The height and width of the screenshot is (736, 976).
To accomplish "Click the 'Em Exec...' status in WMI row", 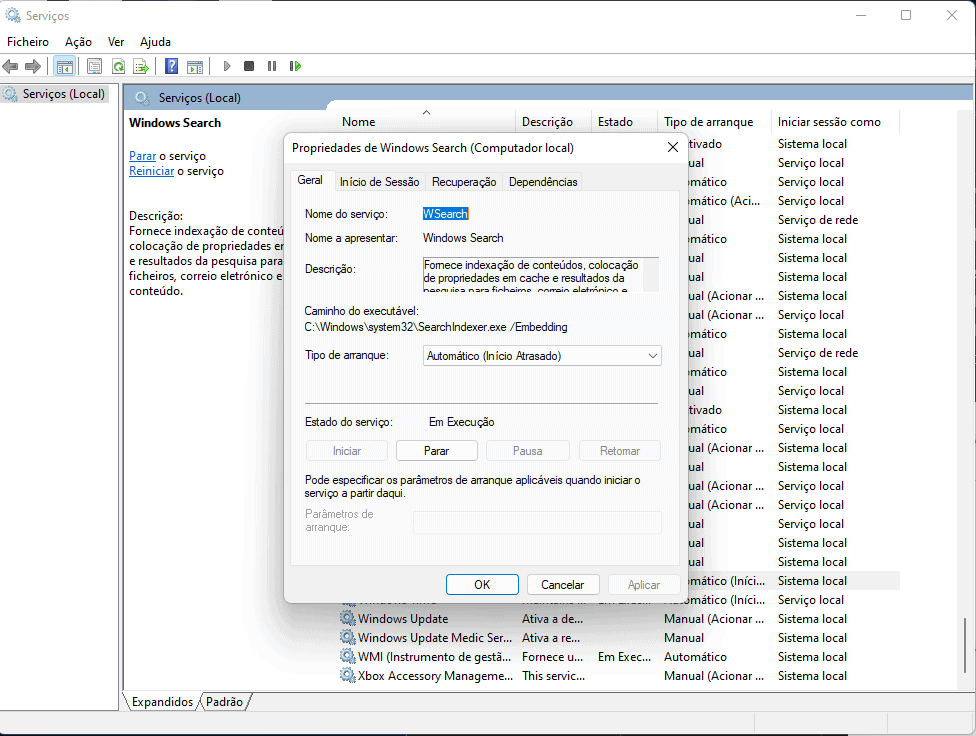I will click(624, 656).
